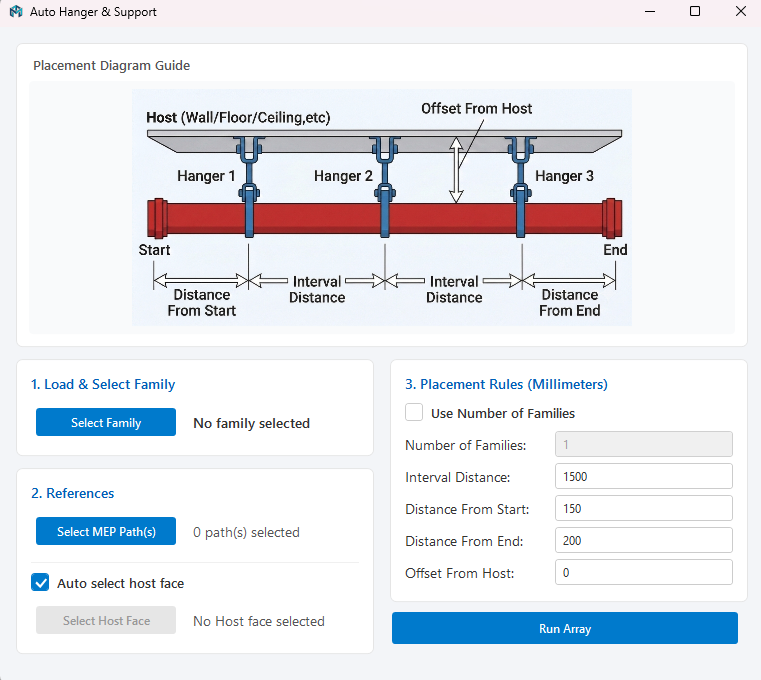Click the Select Family button
The image size is (761, 680).
pos(106,422)
